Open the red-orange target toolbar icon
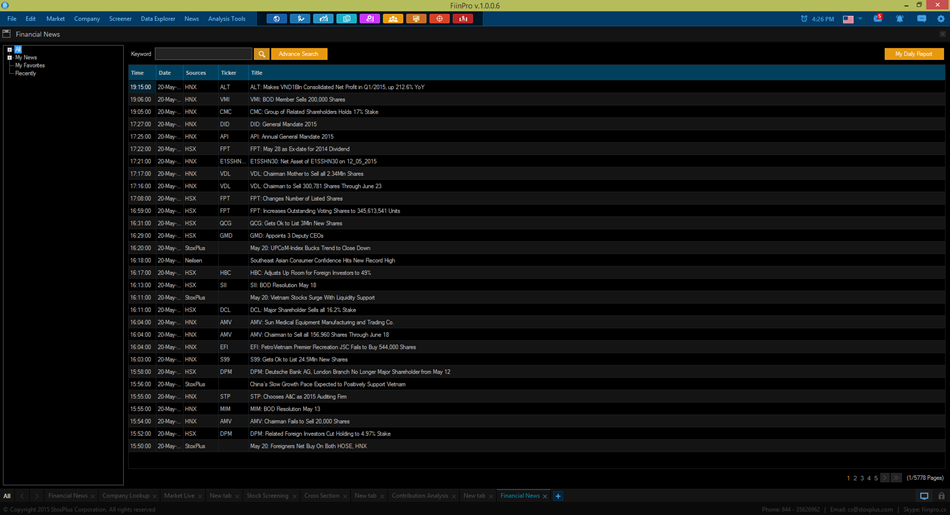 [x=439, y=19]
